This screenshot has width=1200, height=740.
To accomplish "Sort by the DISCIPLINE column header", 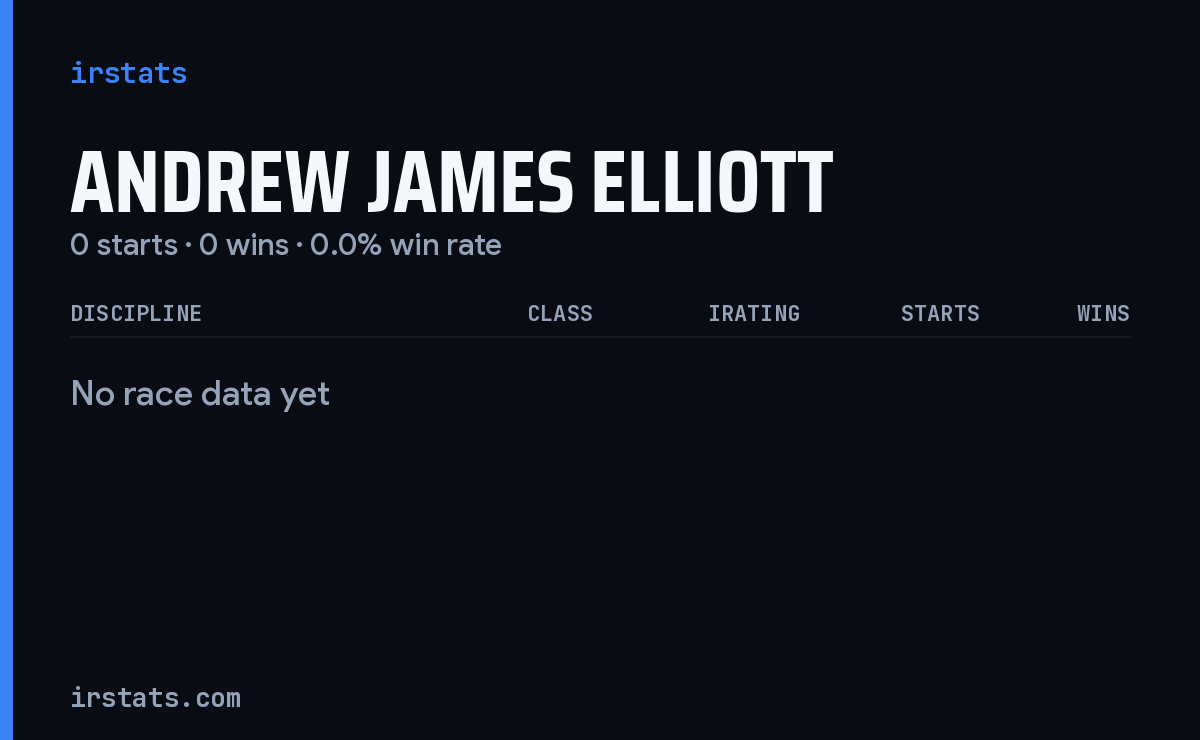I will click(136, 313).
